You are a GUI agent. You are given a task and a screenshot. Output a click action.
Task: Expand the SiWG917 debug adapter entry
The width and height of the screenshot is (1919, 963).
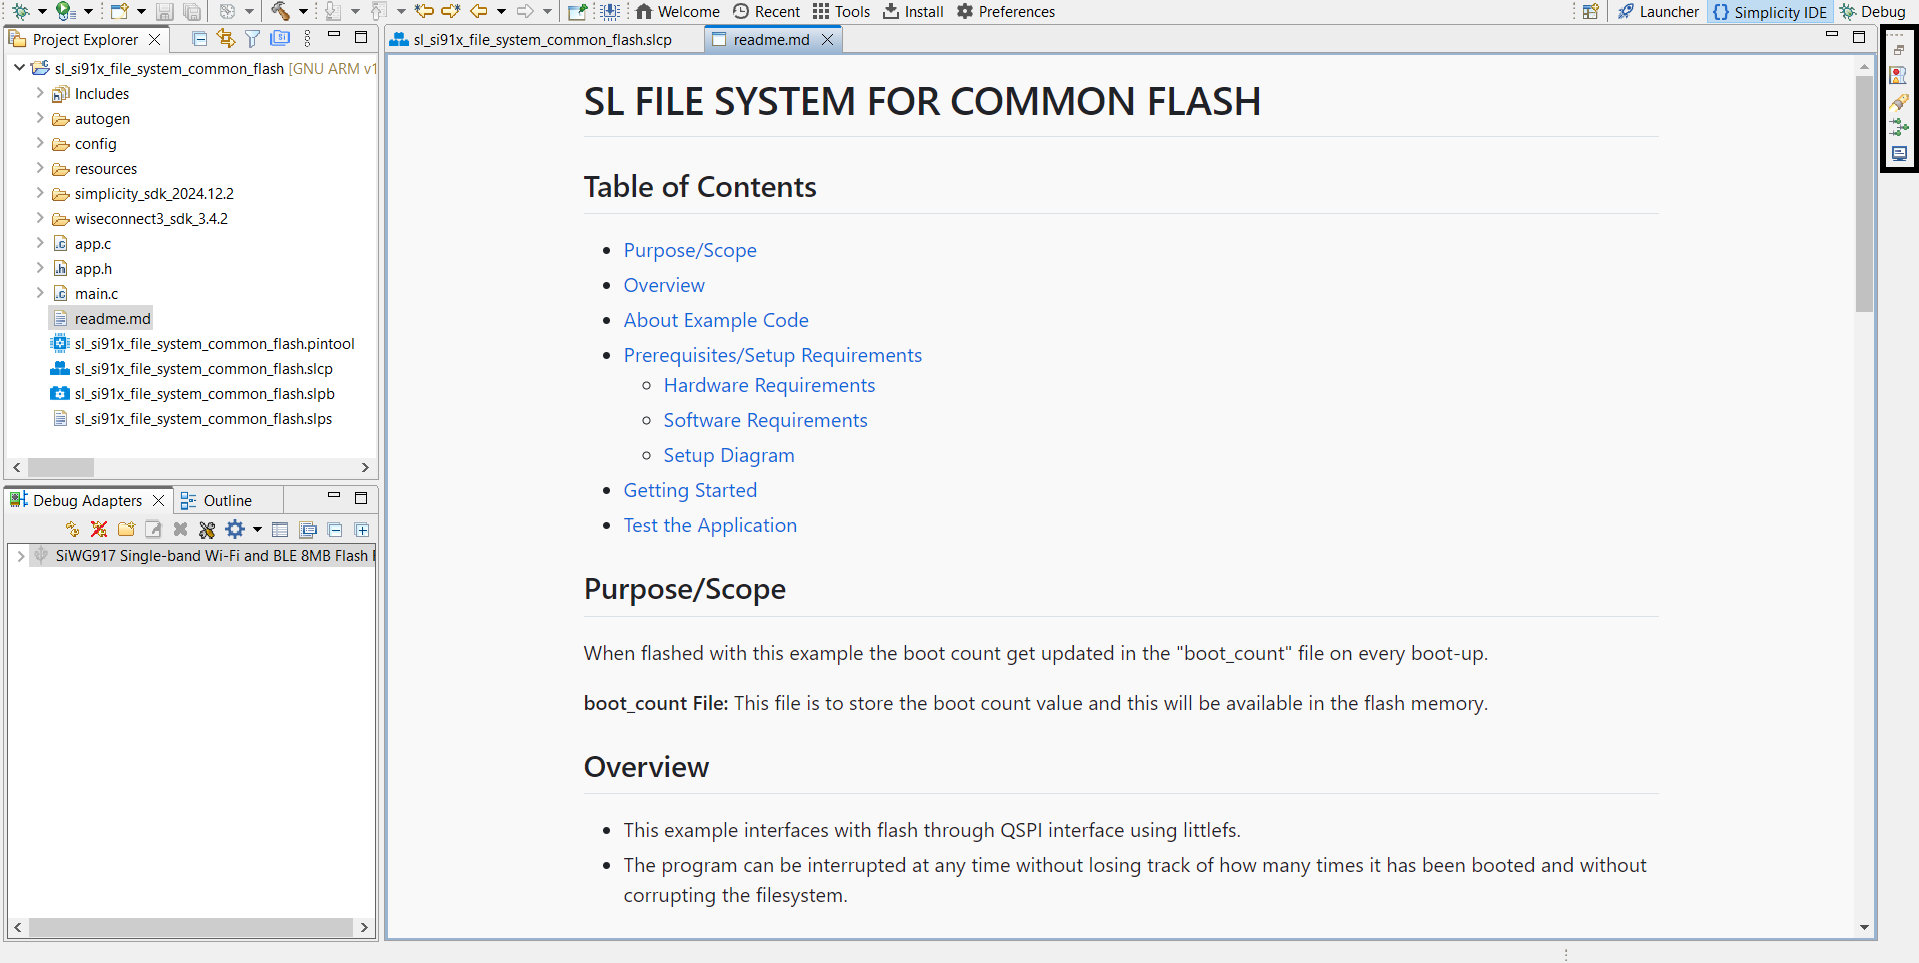pyautogui.click(x=21, y=556)
